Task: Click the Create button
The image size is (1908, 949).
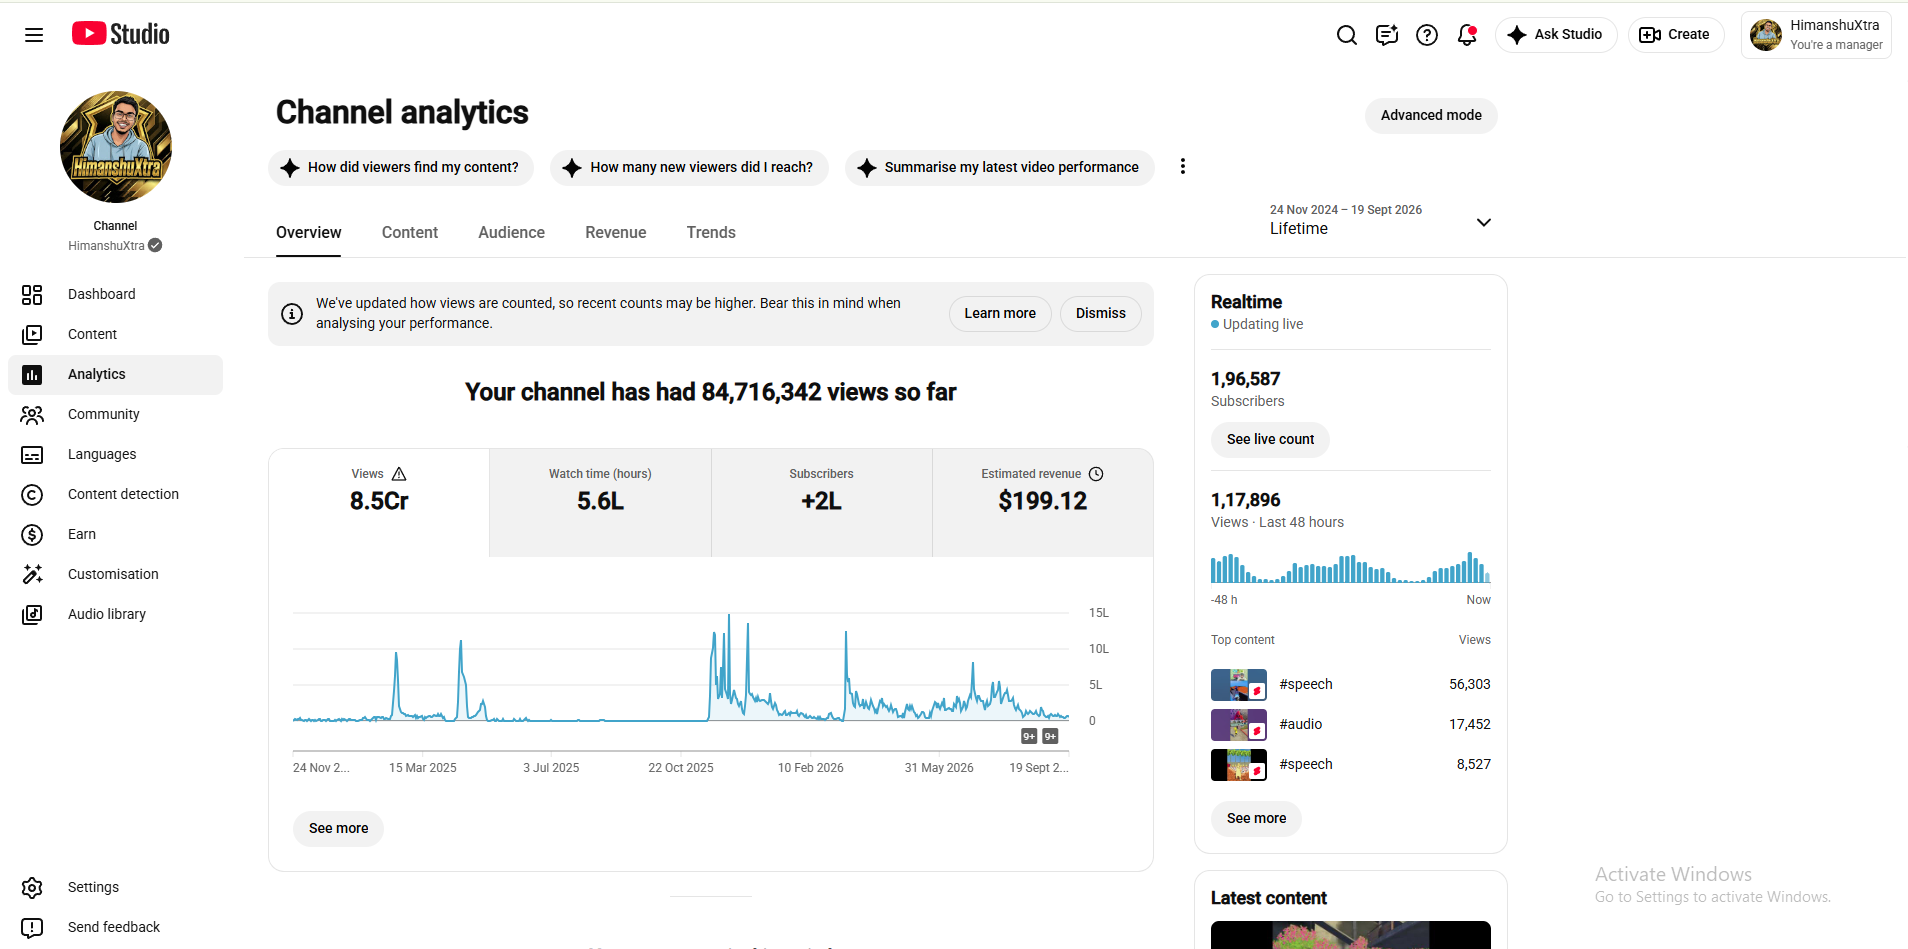Action: [1676, 35]
